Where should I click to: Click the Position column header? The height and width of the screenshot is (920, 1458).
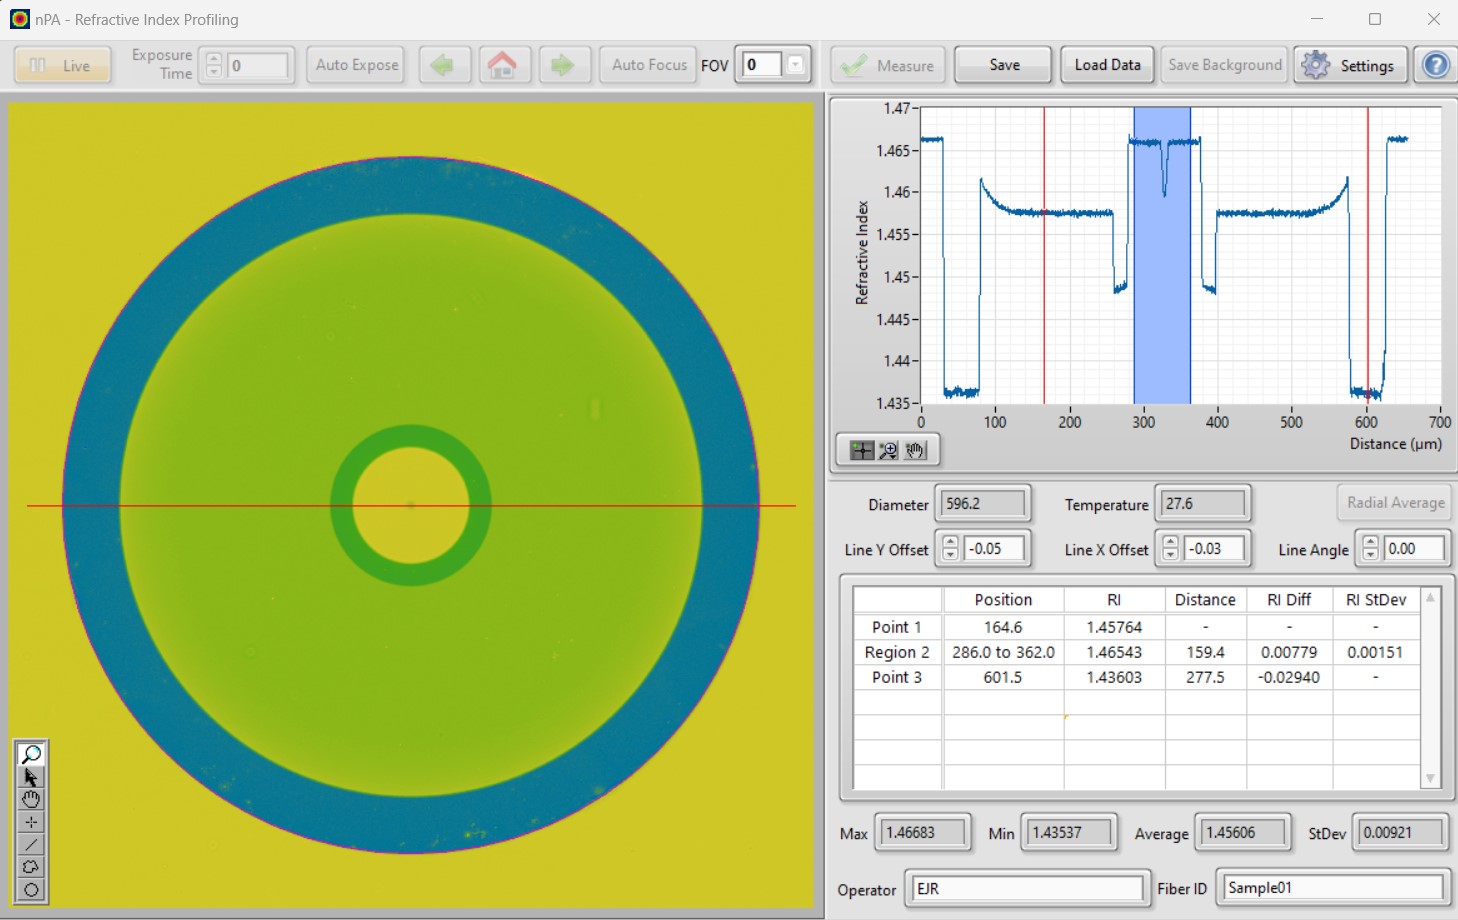click(1003, 600)
